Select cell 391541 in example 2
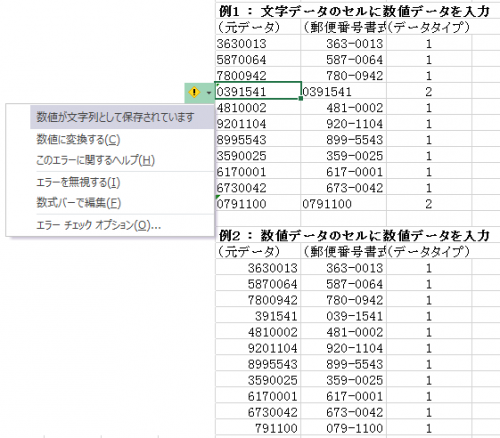Screen dimensions: 500x438 click(x=258, y=316)
